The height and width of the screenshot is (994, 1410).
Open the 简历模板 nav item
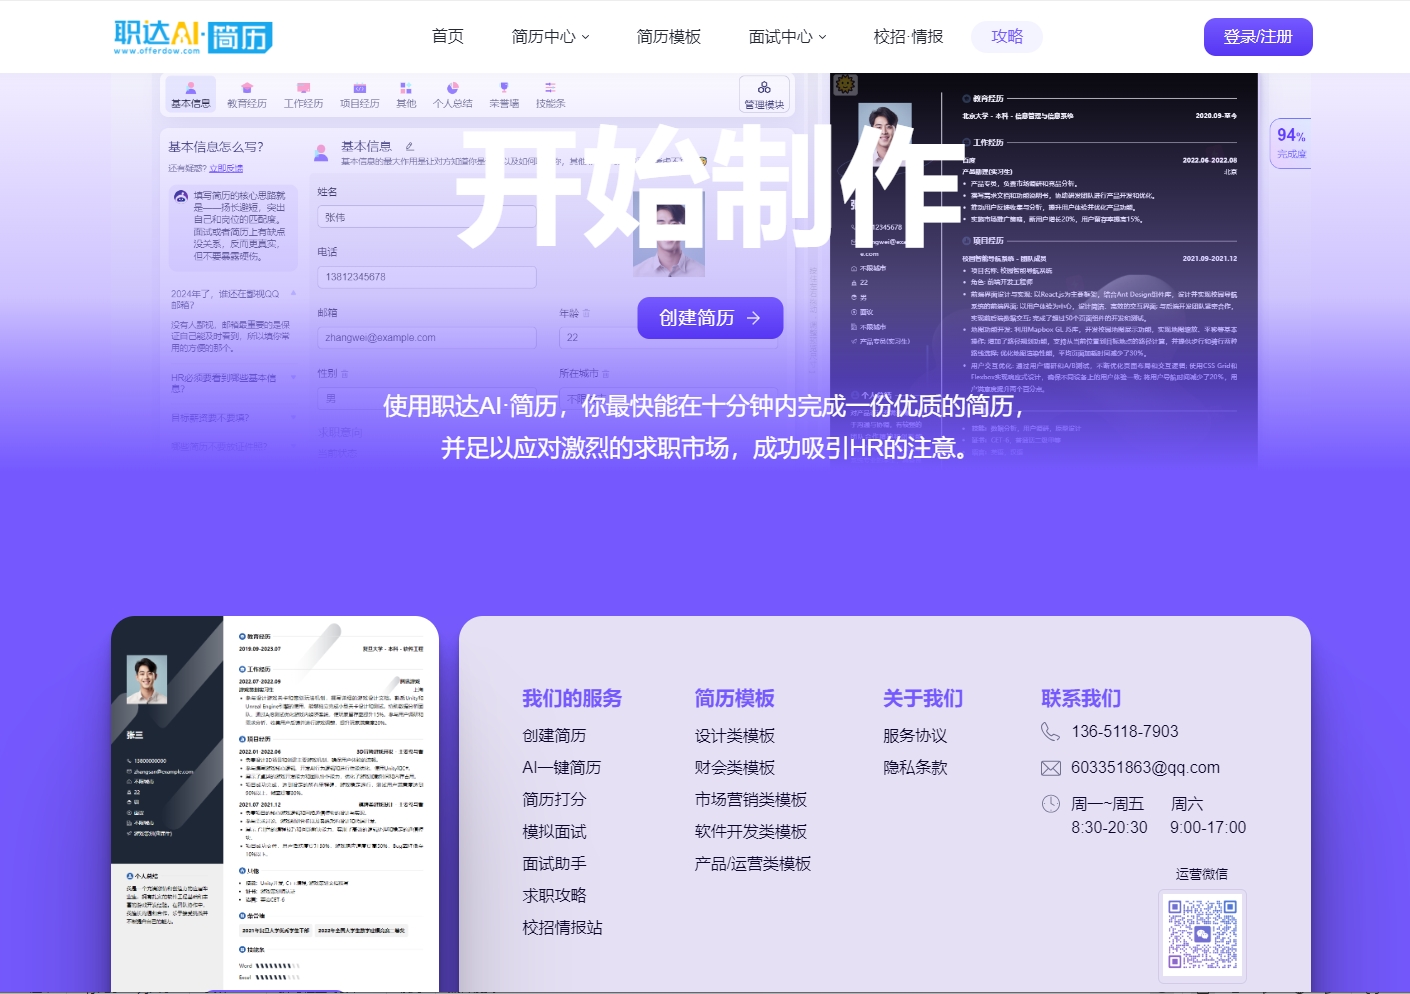669,37
